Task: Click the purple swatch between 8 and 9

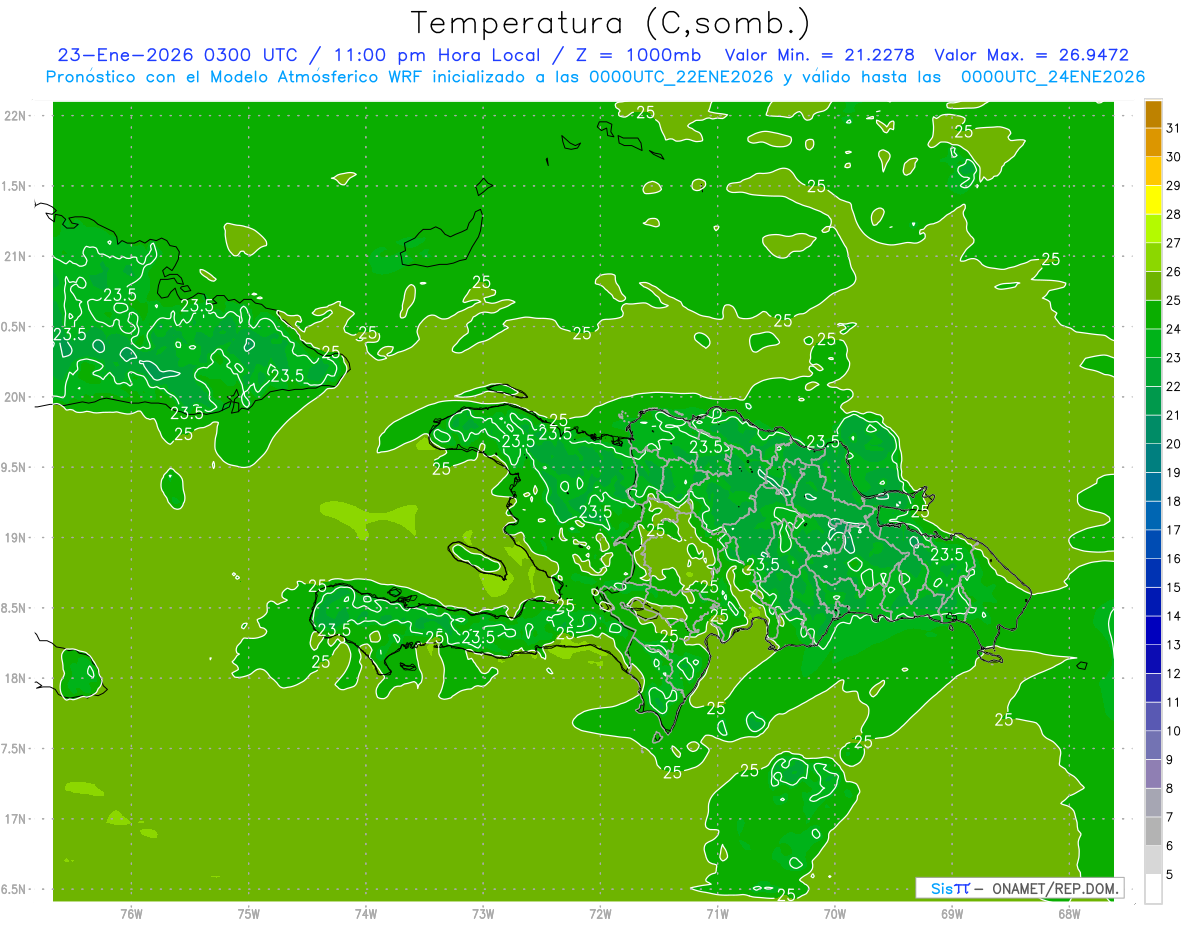Action: tap(1153, 774)
